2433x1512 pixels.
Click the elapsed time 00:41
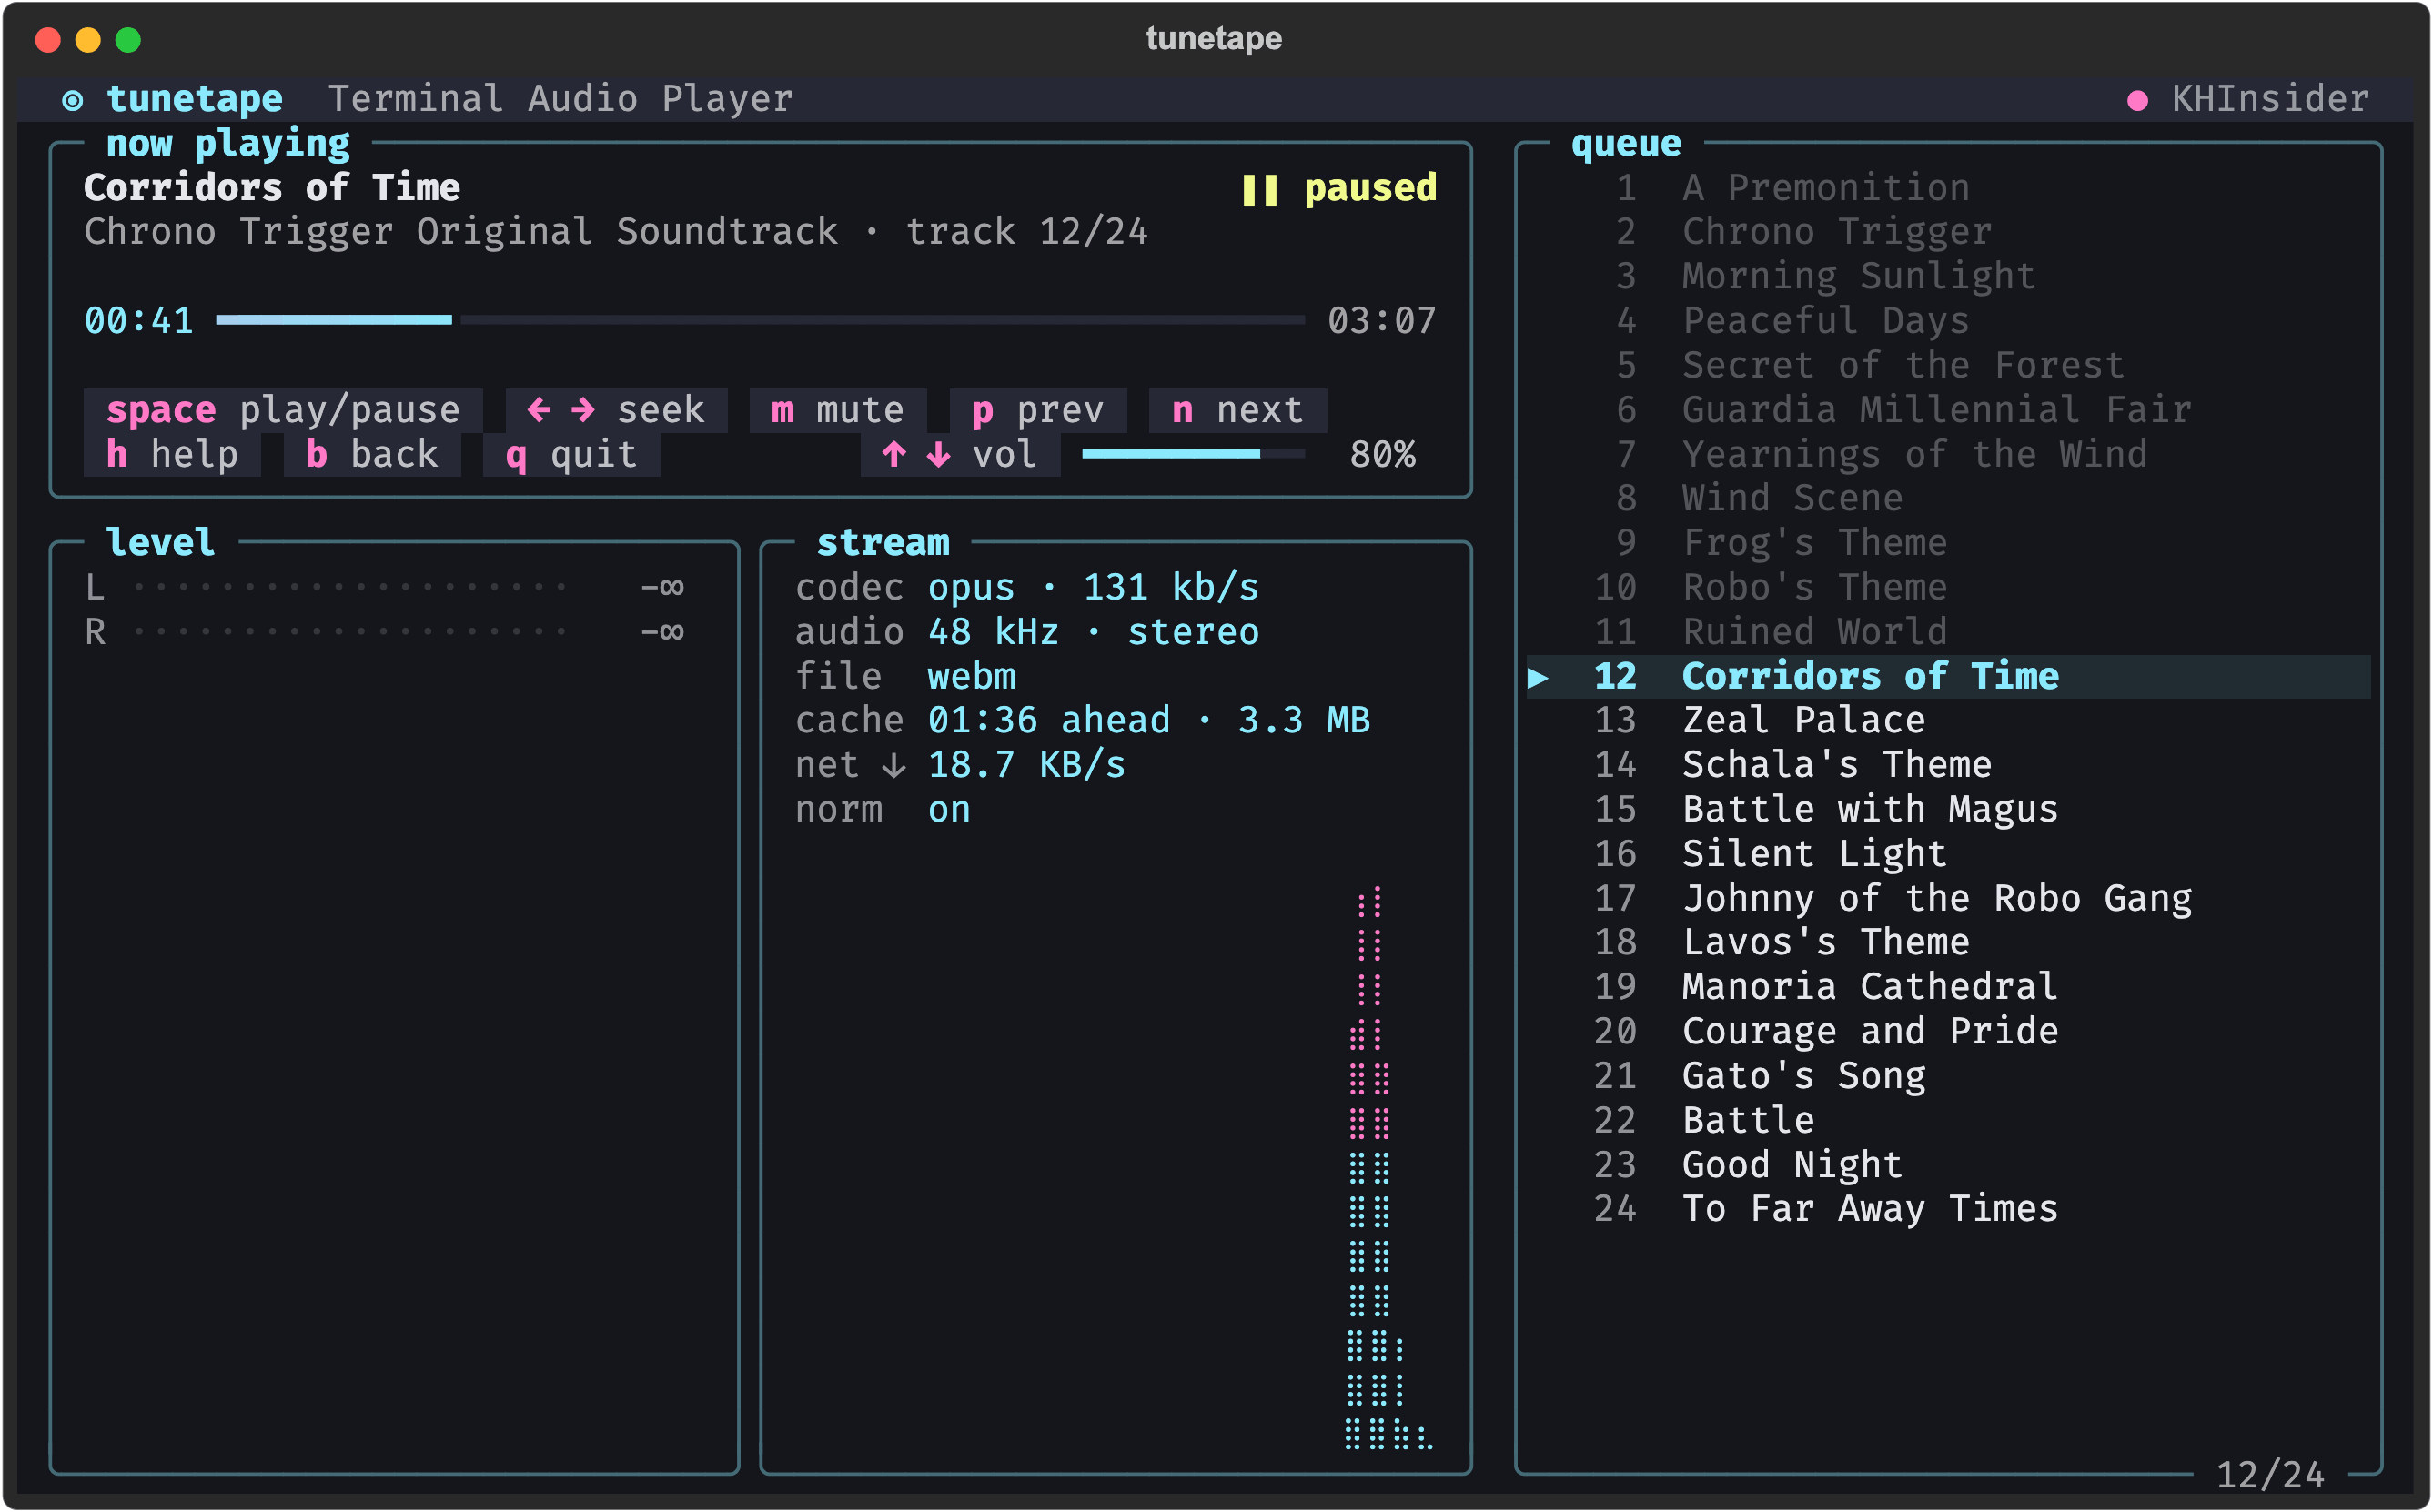pyautogui.click(x=139, y=321)
